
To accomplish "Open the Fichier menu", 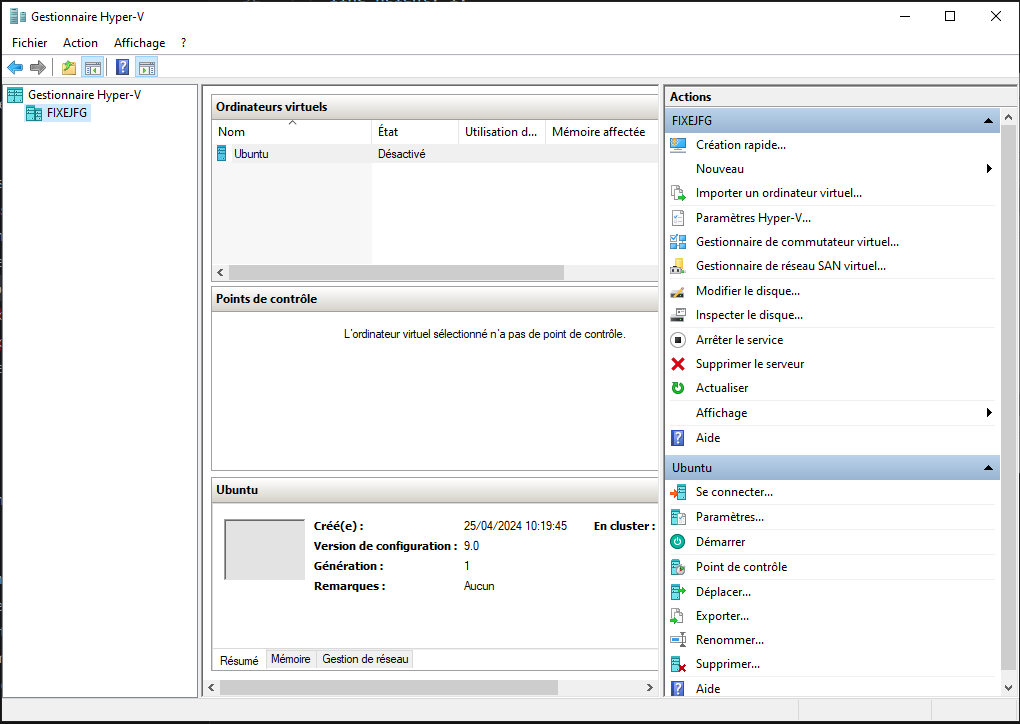I will coord(30,43).
